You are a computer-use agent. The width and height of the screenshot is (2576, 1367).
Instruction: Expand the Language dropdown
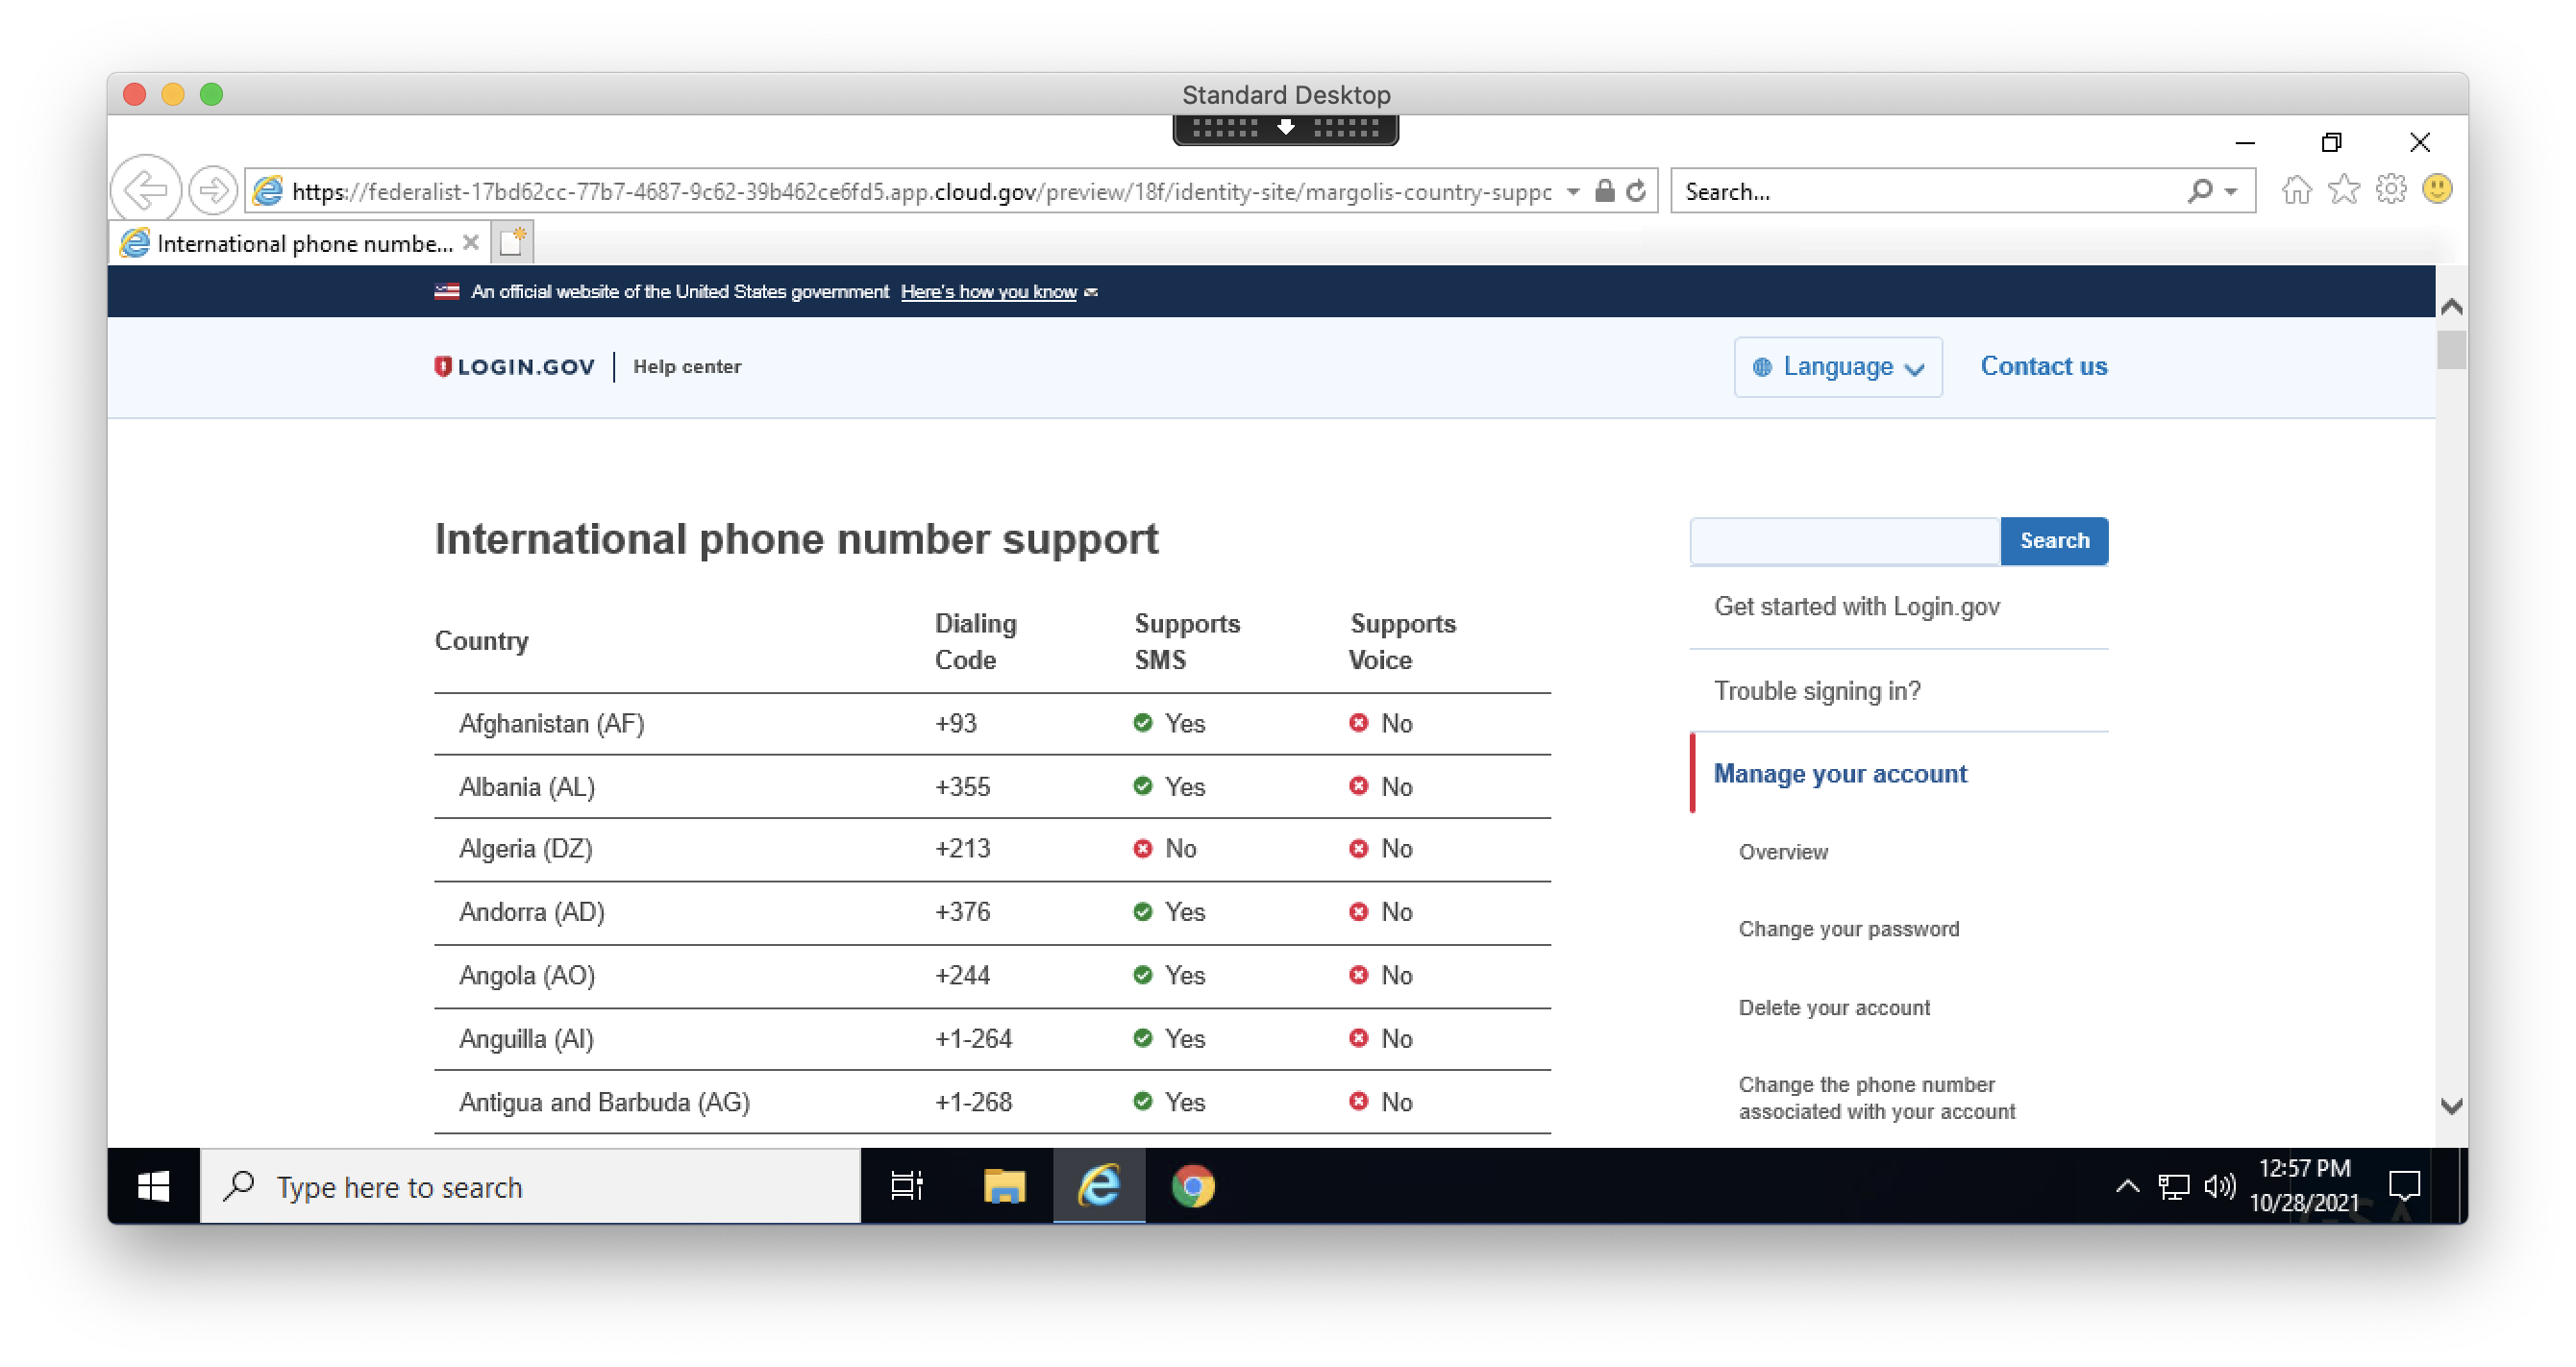pos(1837,367)
